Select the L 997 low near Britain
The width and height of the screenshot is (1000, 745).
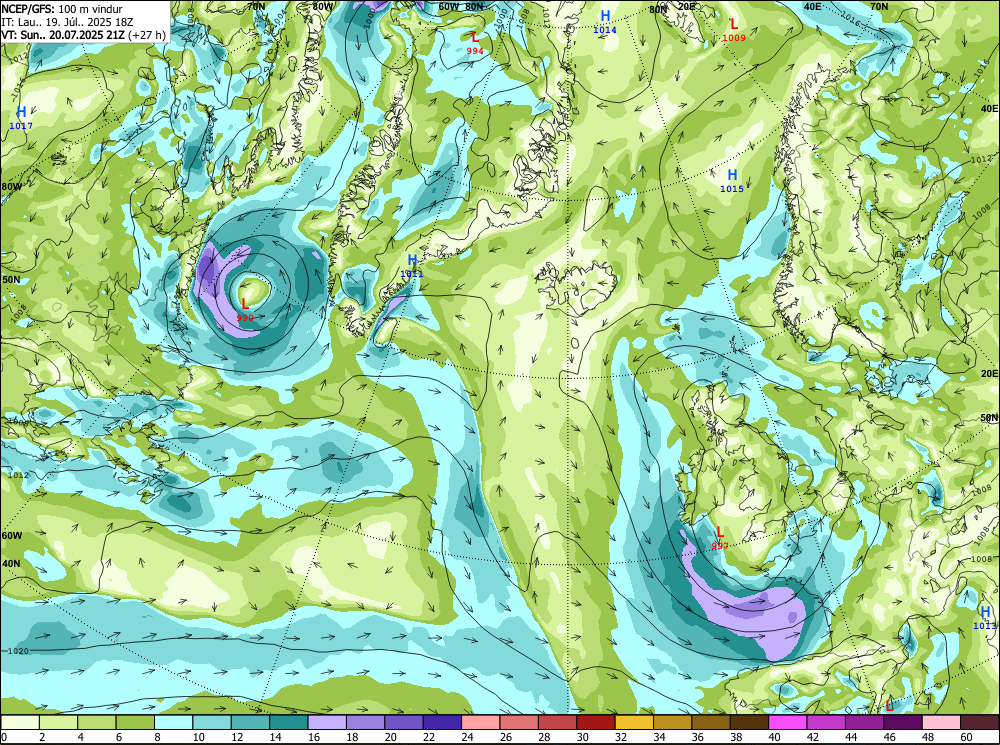click(x=720, y=538)
